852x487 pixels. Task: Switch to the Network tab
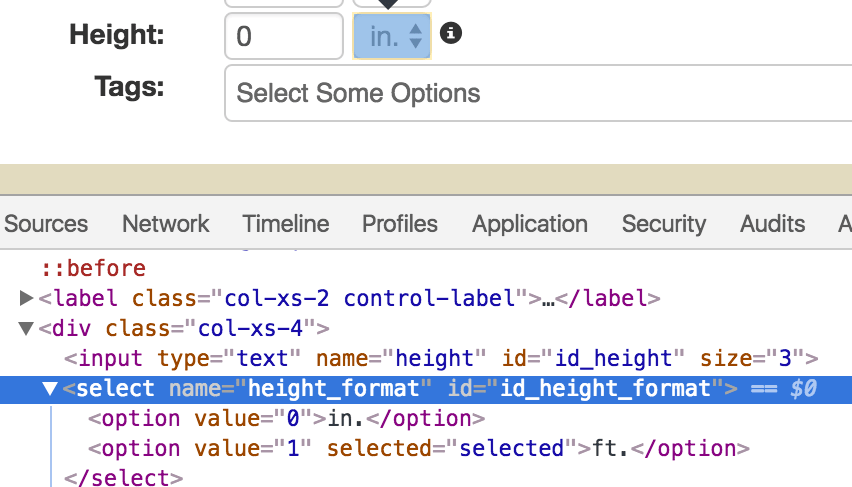(x=166, y=224)
